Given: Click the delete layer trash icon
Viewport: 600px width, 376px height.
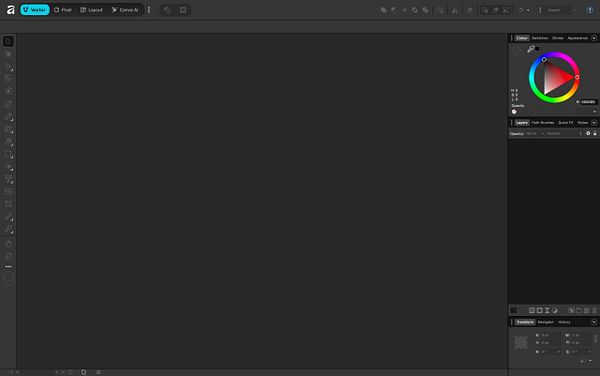Looking at the screenshot, I should tap(594, 310).
